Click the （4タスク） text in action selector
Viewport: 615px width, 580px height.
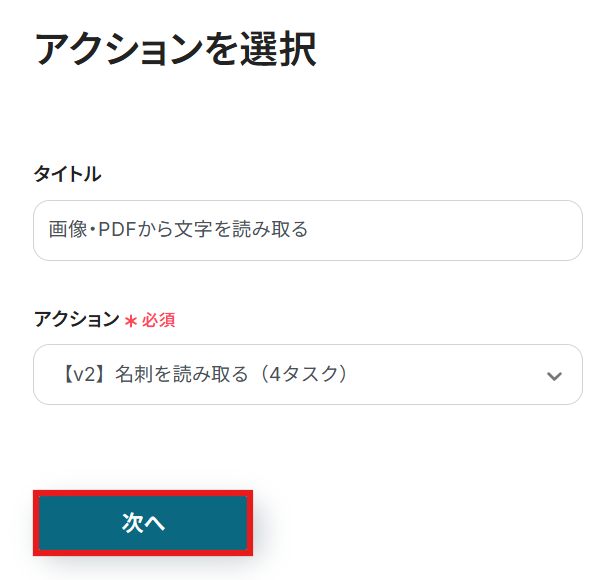coord(303,375)
